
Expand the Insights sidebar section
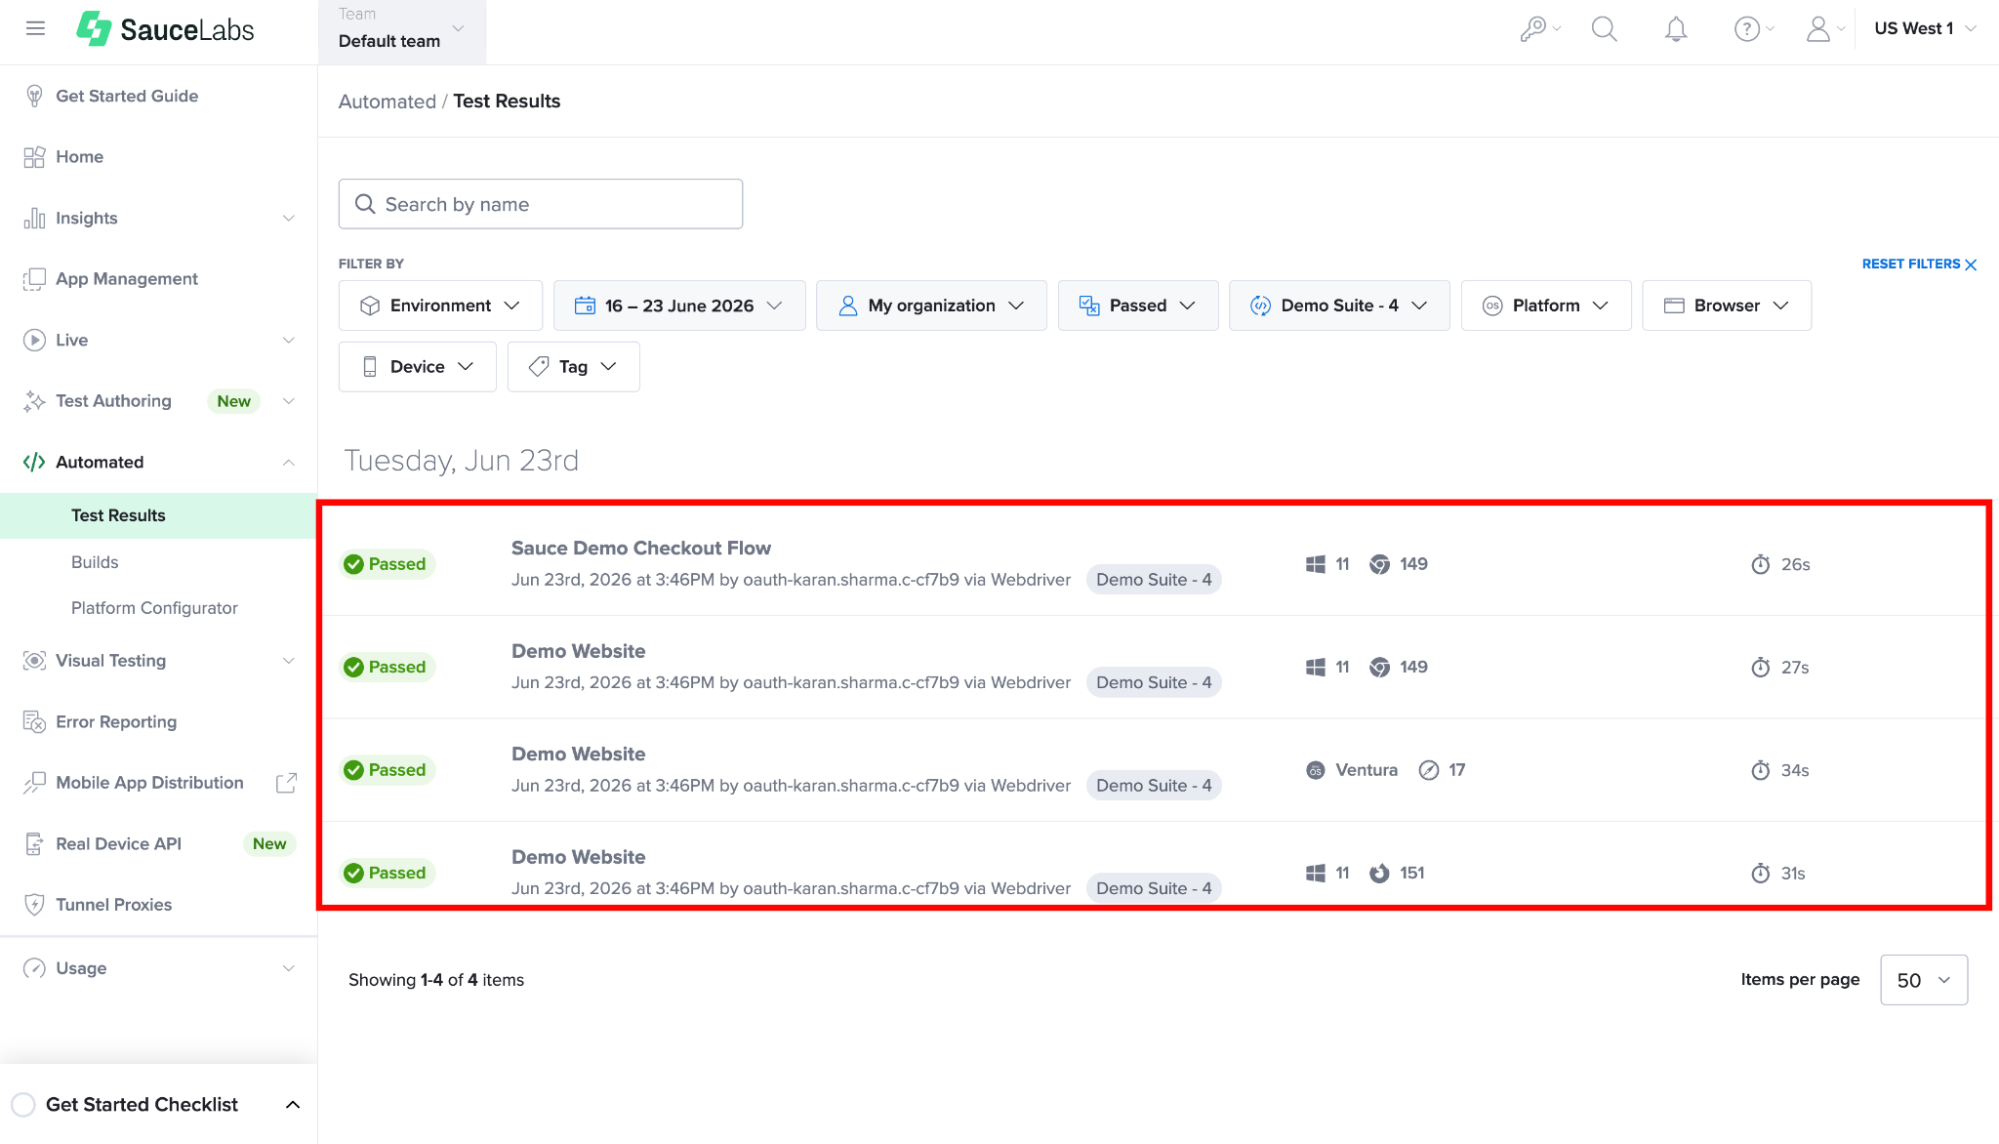click(x=288, y=218)
